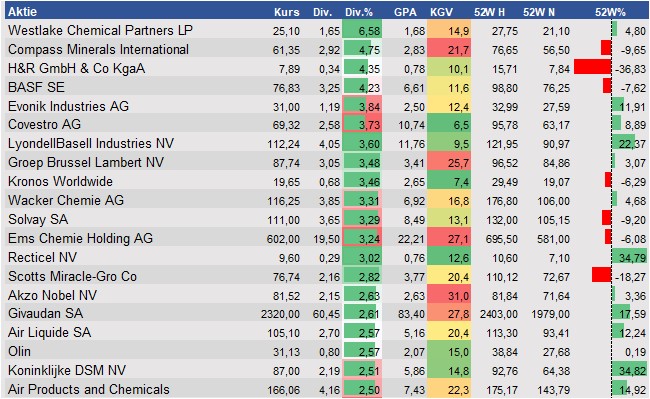650x399 pixels.
Task: Click the Ems Chemie Holding AG name
Action: click(x=80, y=238)
